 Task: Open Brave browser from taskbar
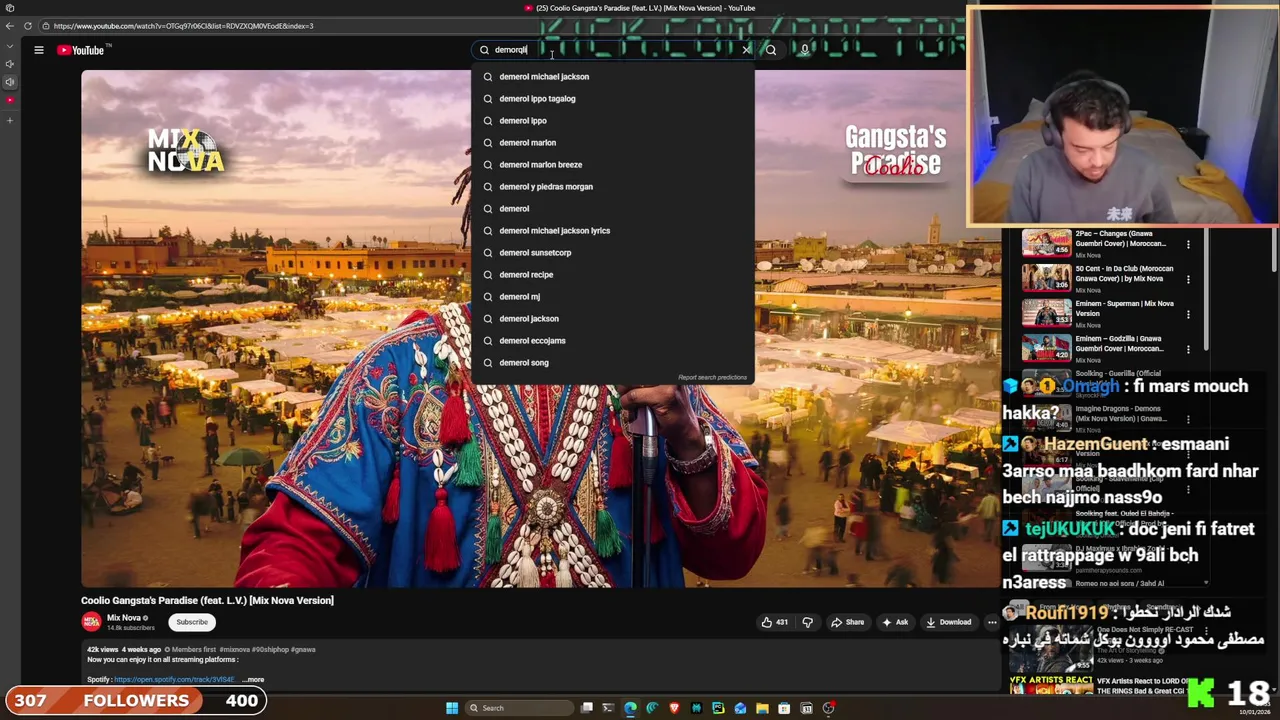click(674, 708)
